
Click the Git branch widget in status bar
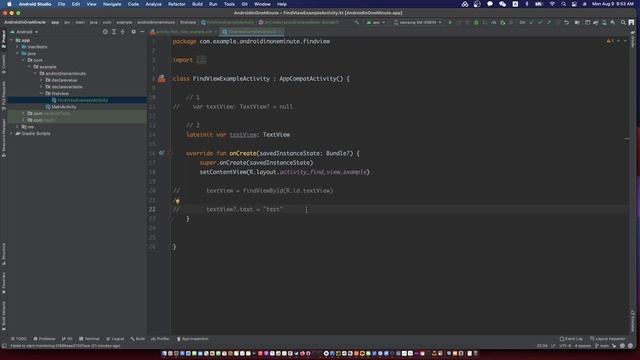[602, 346]
